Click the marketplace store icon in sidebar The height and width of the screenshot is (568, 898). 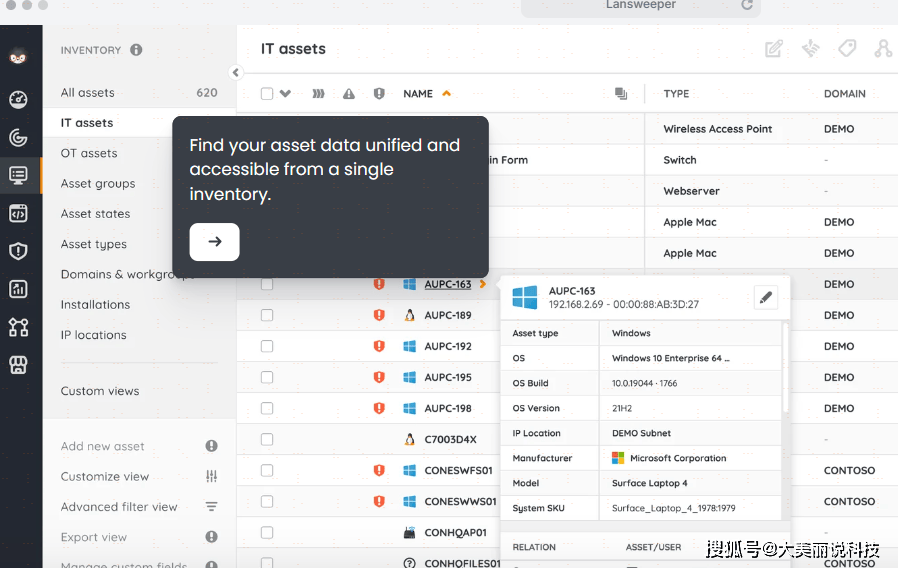pyautogui.click(x=18, y=365)
